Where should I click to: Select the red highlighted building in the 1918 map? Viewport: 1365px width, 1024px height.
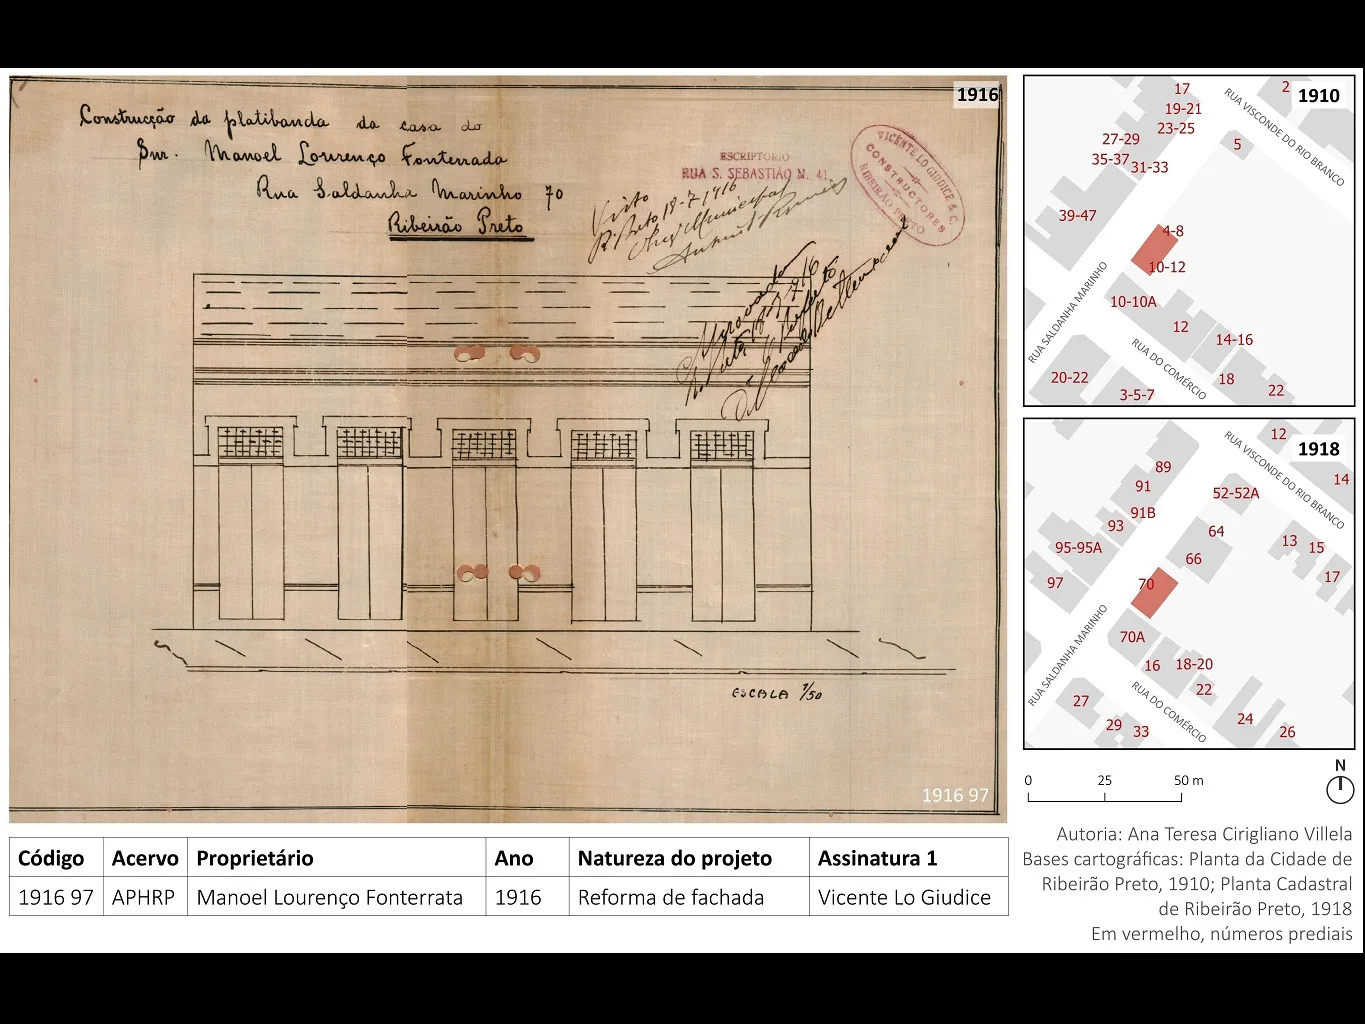coord(1156,593)
